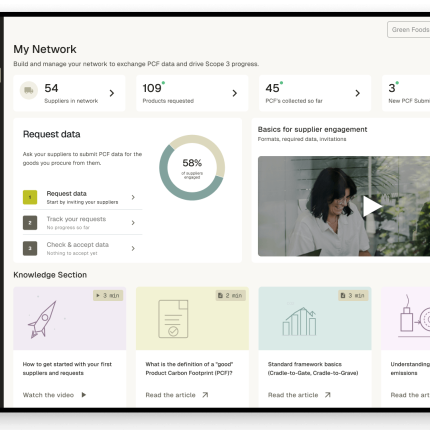
Task: Click the bar chart illustration card
Action: 315,318
